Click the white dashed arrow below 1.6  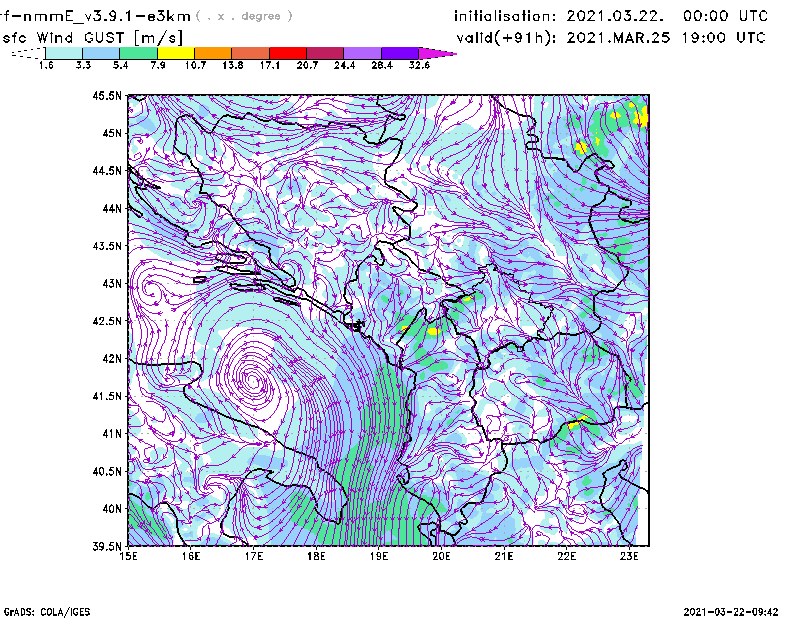(x=28, y=53)
